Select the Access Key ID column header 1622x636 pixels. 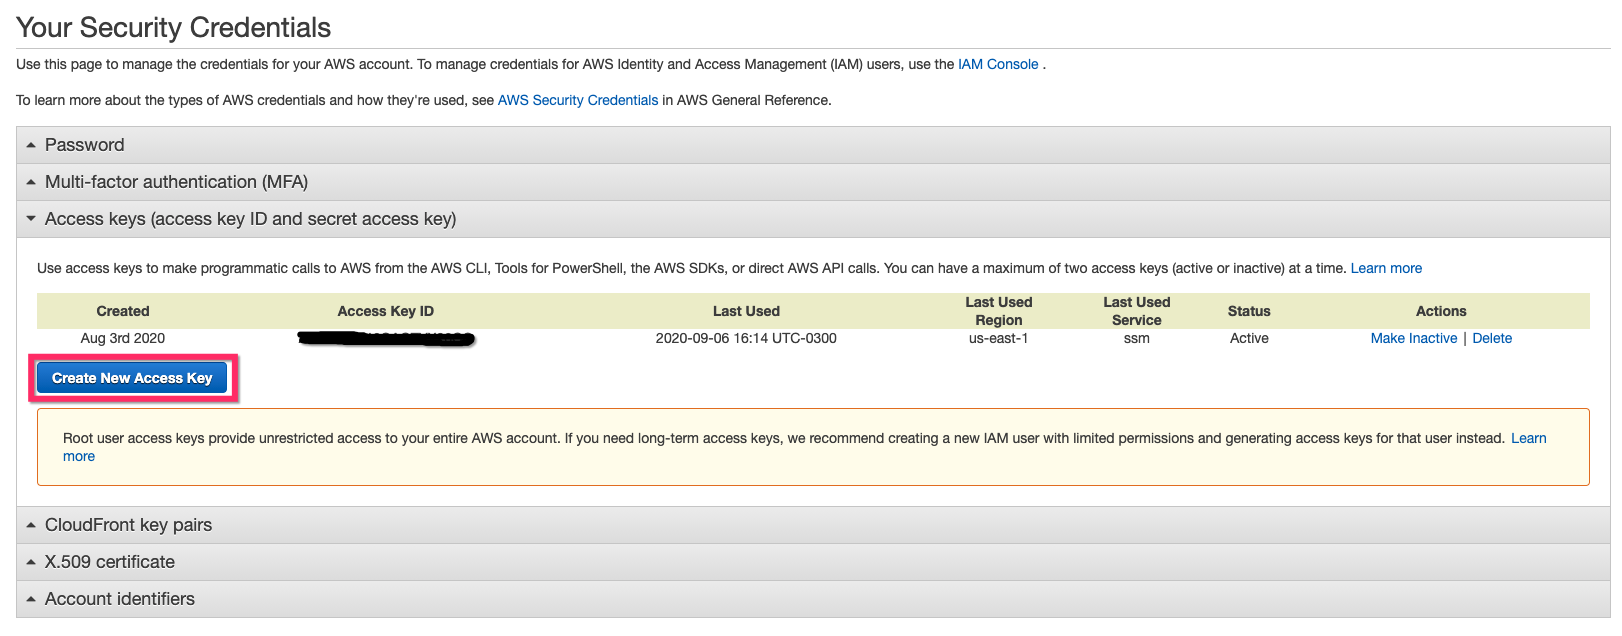(x=386, y=311)
